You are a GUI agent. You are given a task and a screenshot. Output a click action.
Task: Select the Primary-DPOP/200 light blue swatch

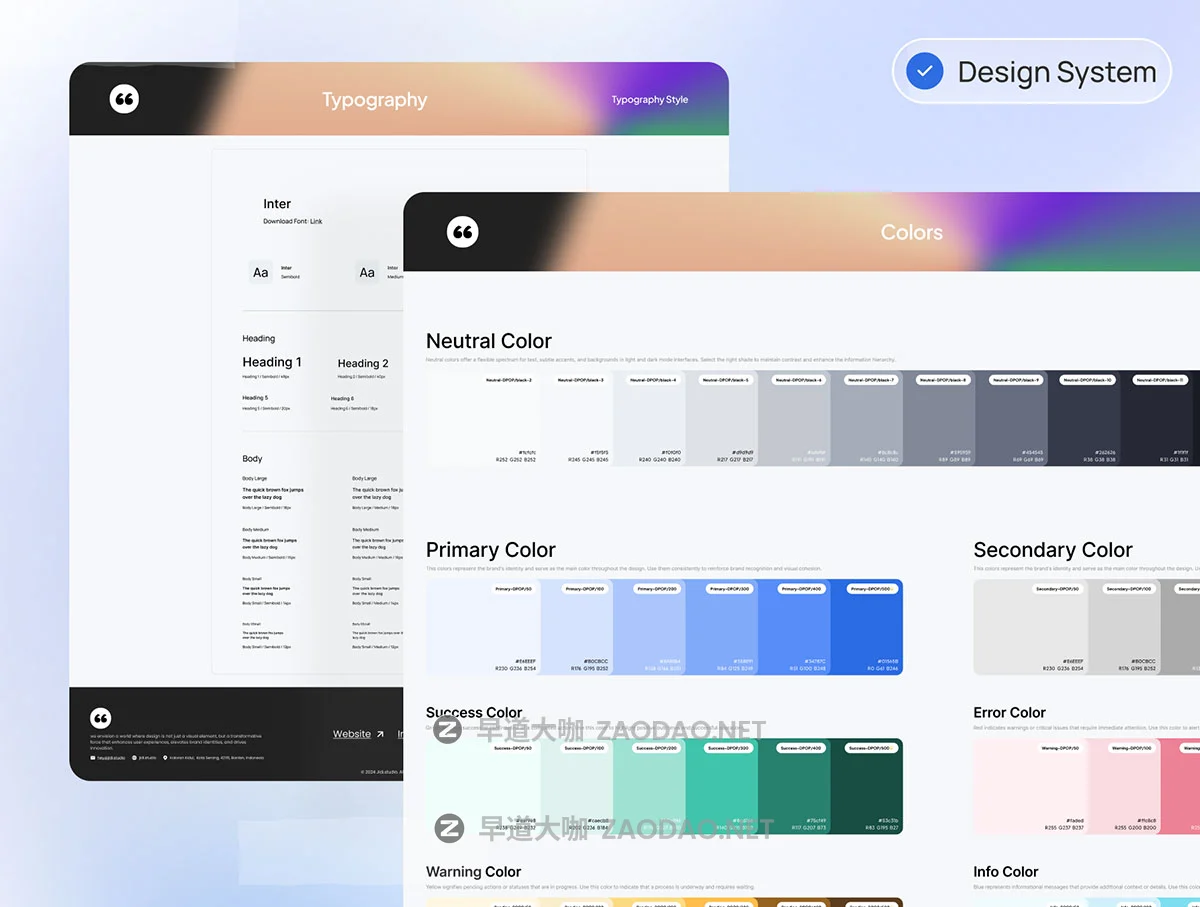pos(649,627)
